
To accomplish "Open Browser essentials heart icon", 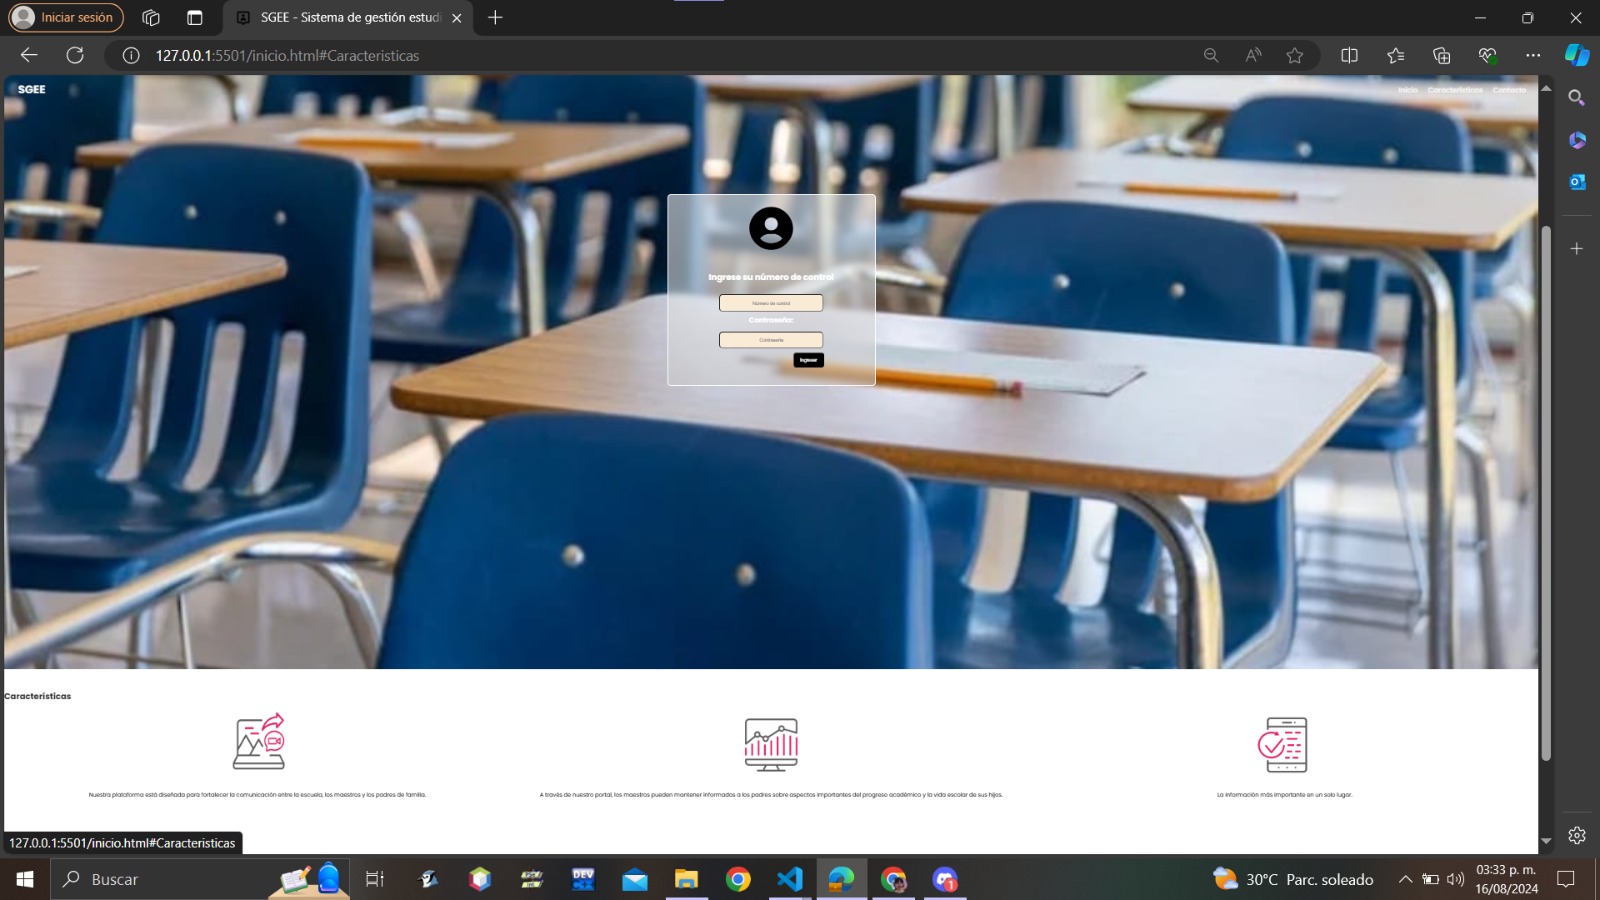I will click(x=1487, y=56).
